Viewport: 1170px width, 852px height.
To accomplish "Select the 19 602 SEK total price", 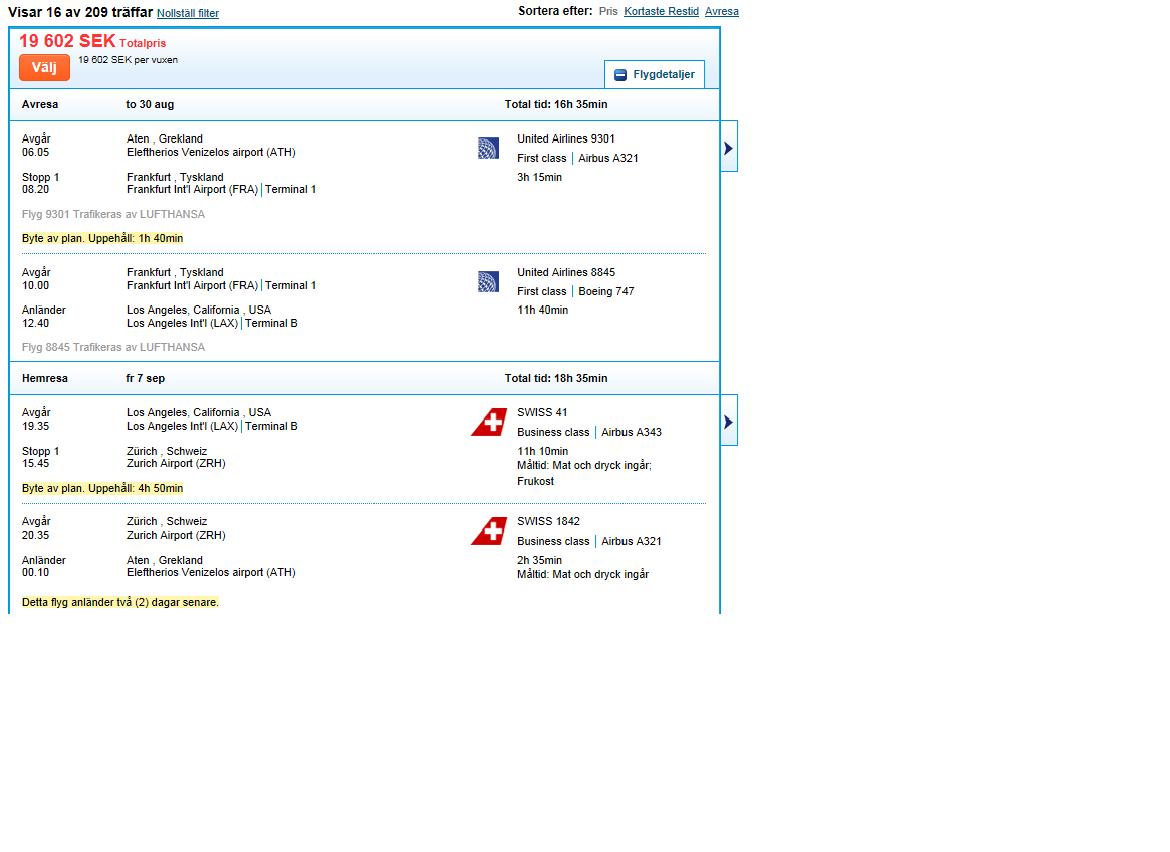I will (x=67, y=41).
